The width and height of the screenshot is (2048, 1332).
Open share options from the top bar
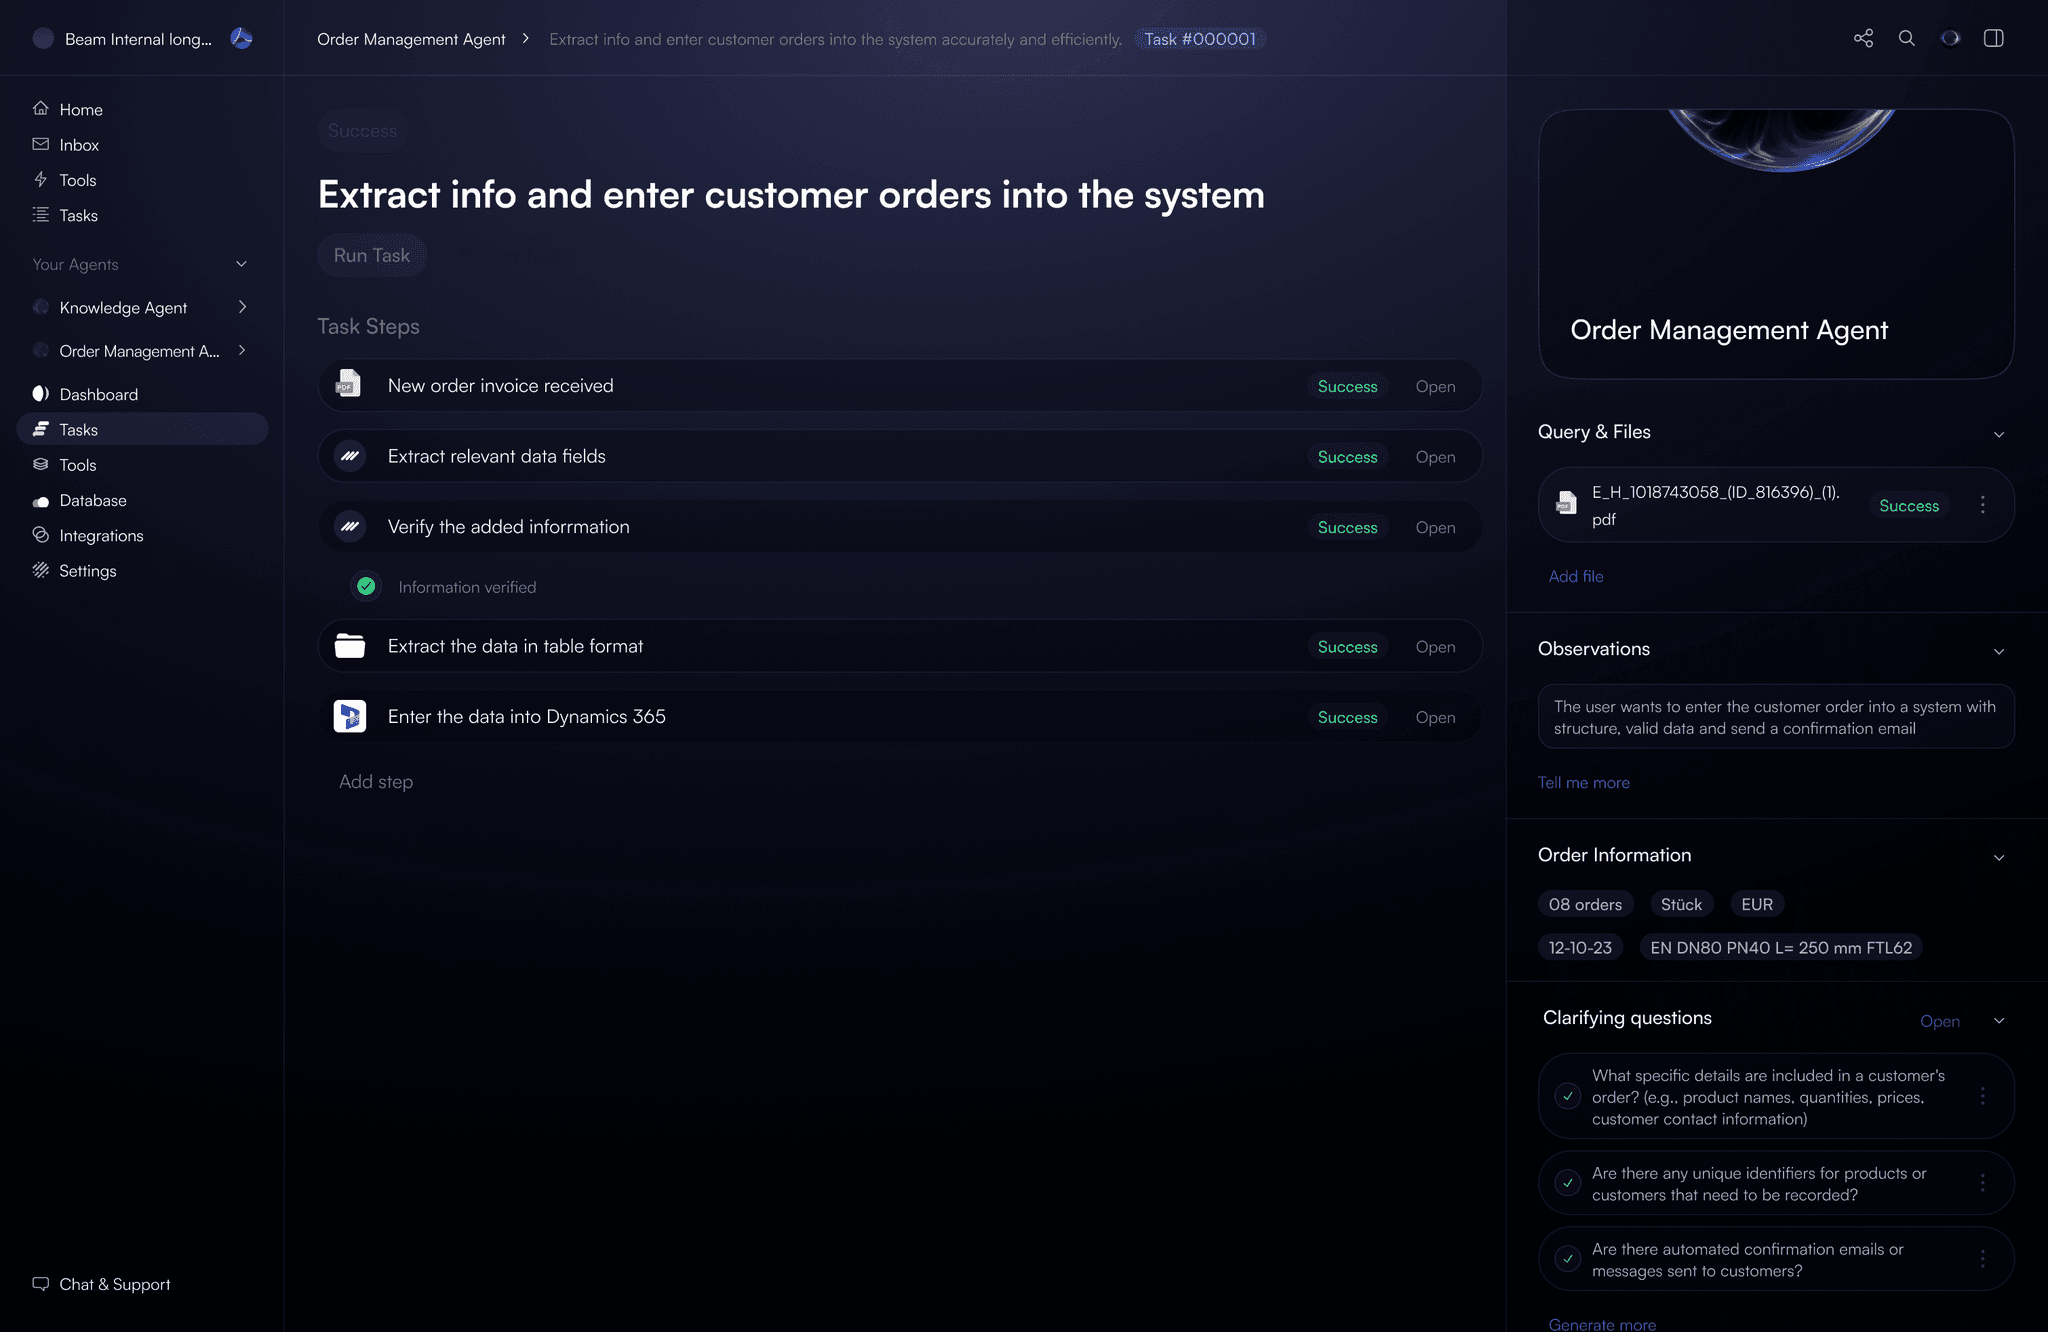point(1863,38)
